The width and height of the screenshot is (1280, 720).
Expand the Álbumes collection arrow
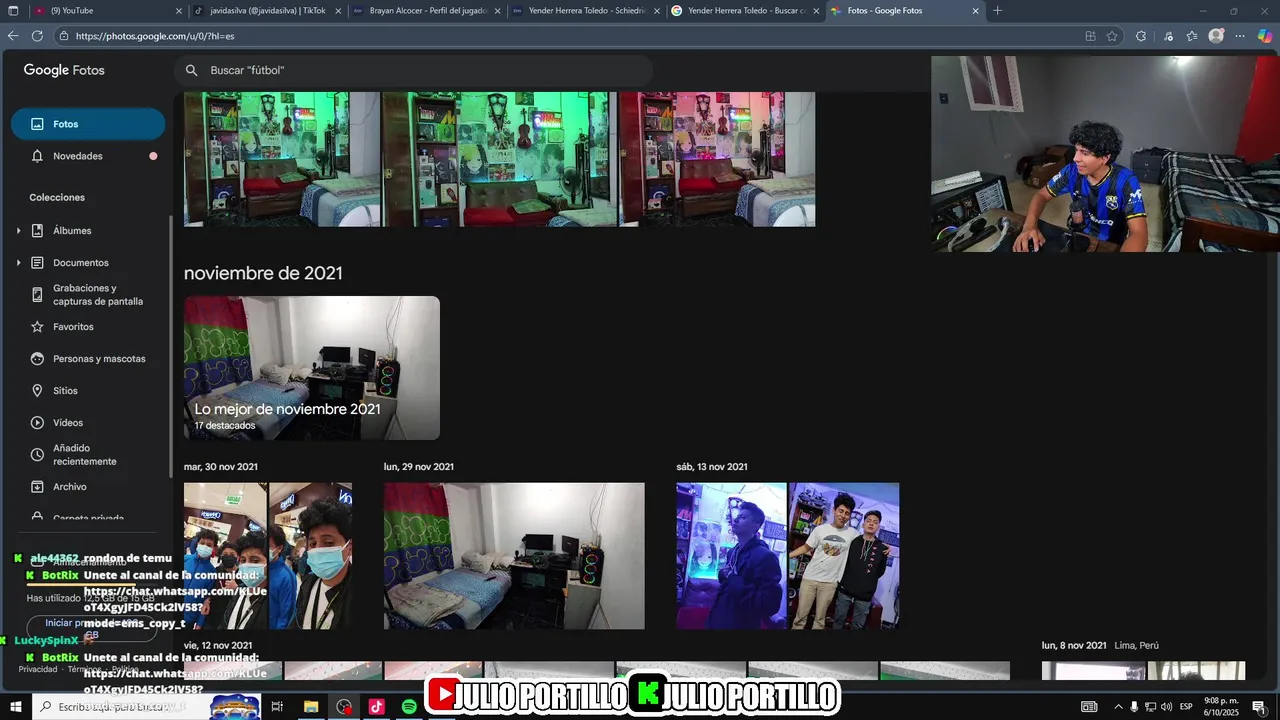click(18, 231)
